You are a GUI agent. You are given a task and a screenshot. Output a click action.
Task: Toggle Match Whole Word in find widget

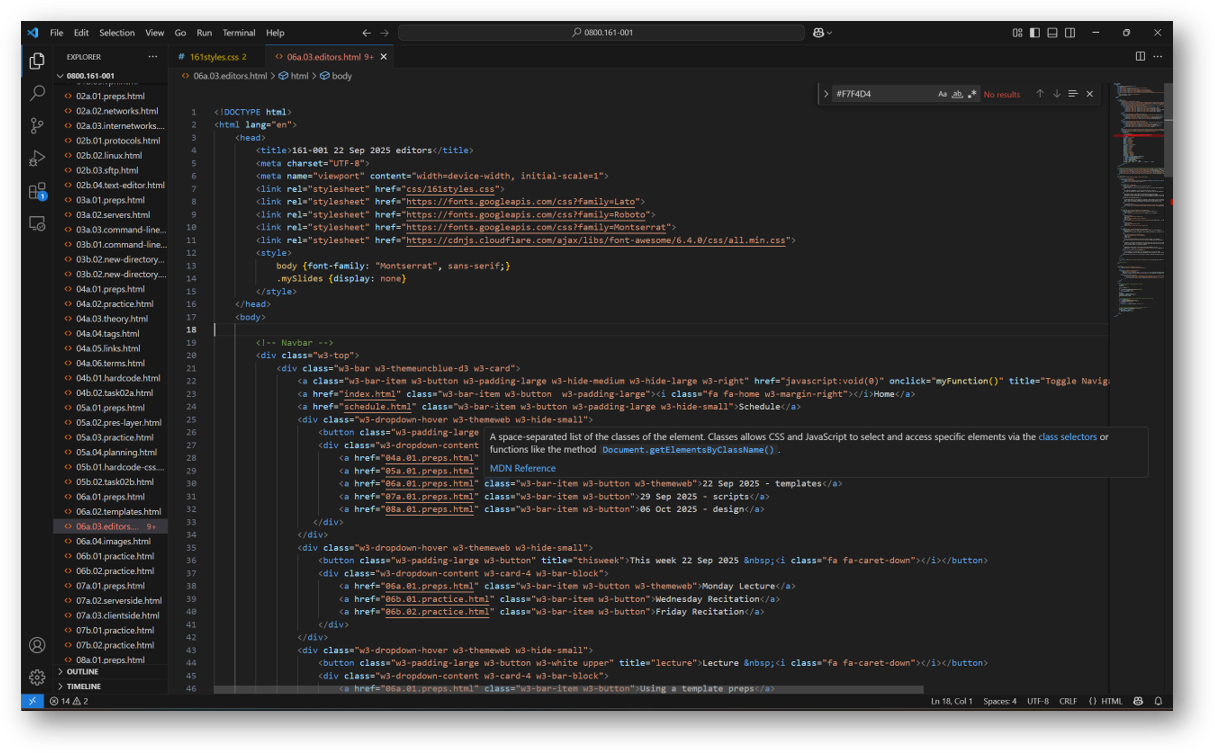(959, 93)
